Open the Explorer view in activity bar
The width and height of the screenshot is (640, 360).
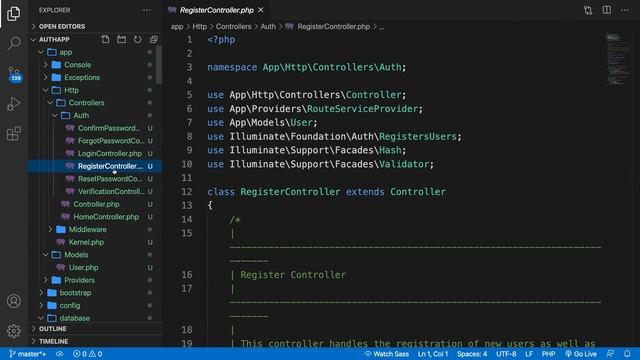coord(13,13)
